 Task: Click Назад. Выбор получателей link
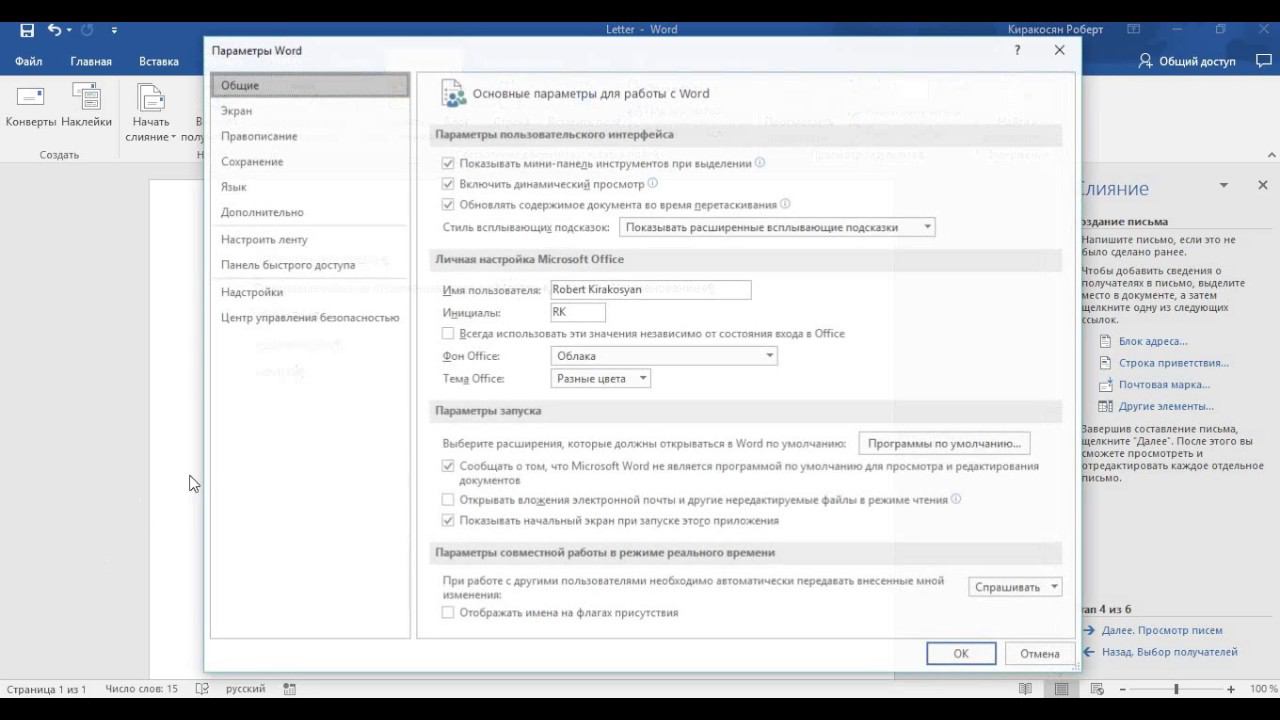pyautogui.click(x=1169, y=652)
